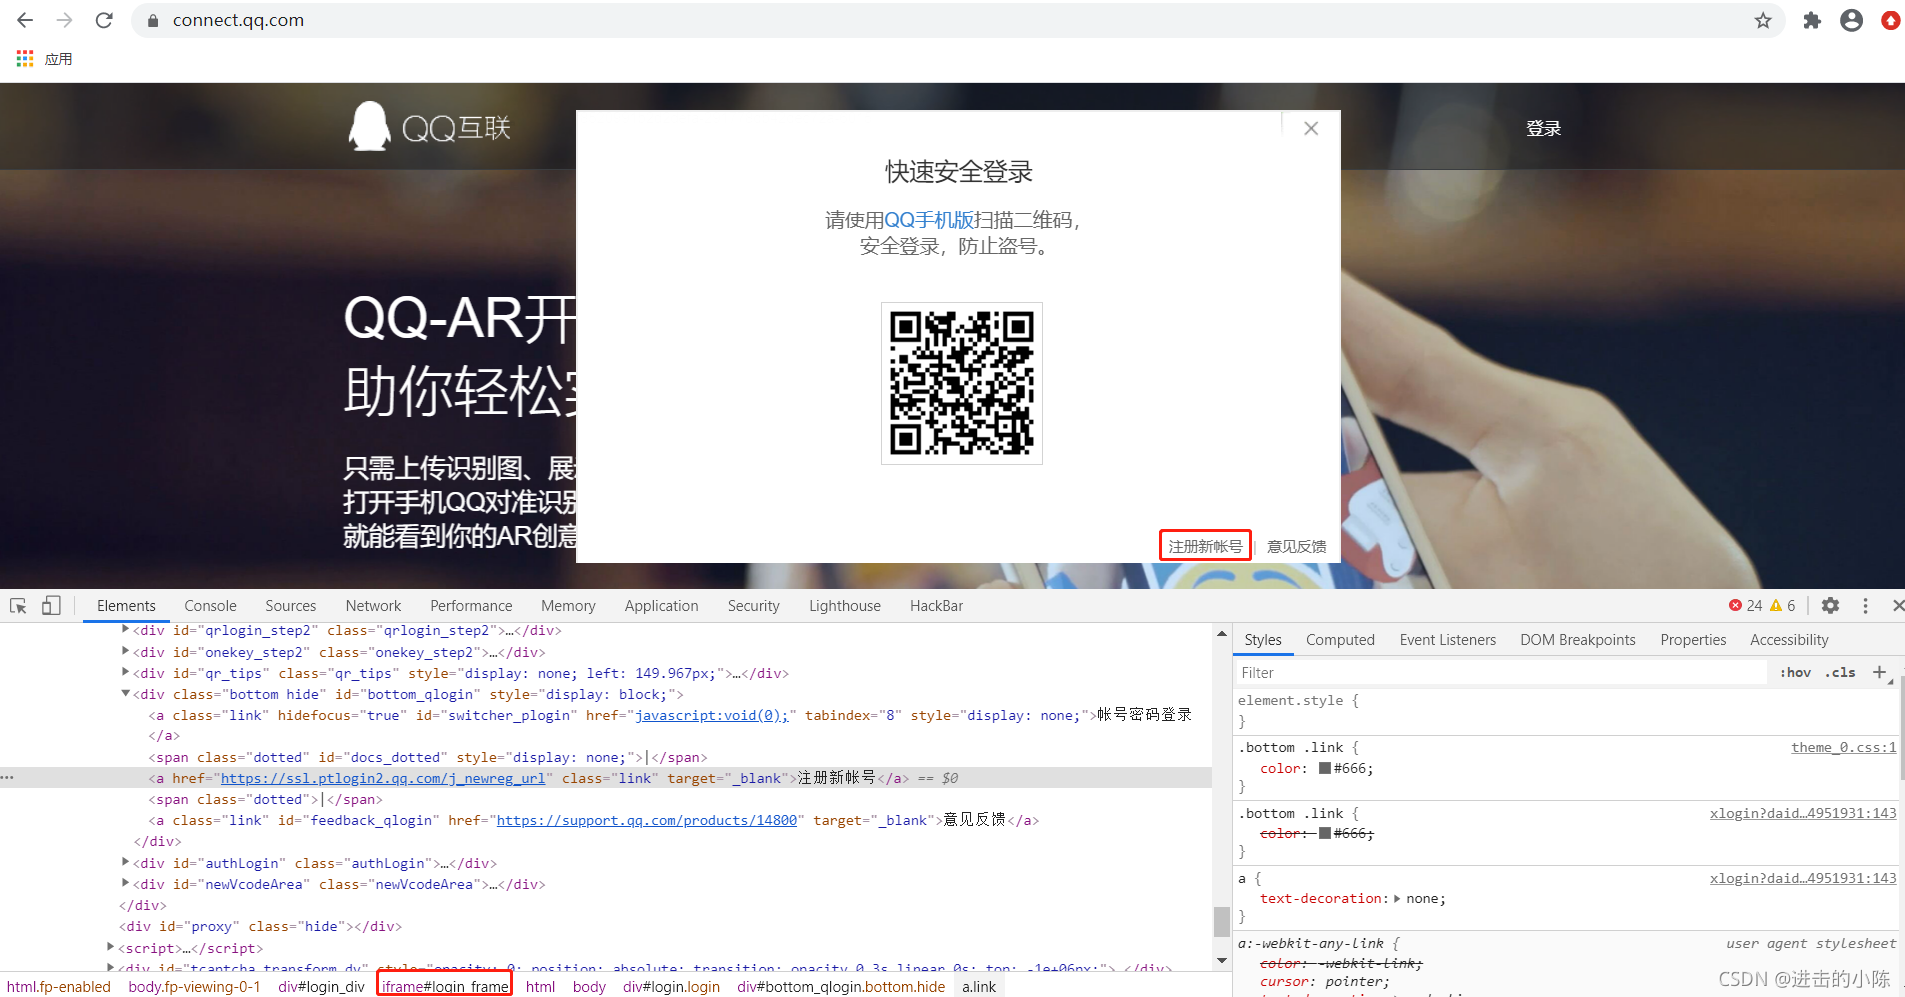Click the red error count badge
The width and height of the screenshot is (1905, 997).
[1745, 605]
